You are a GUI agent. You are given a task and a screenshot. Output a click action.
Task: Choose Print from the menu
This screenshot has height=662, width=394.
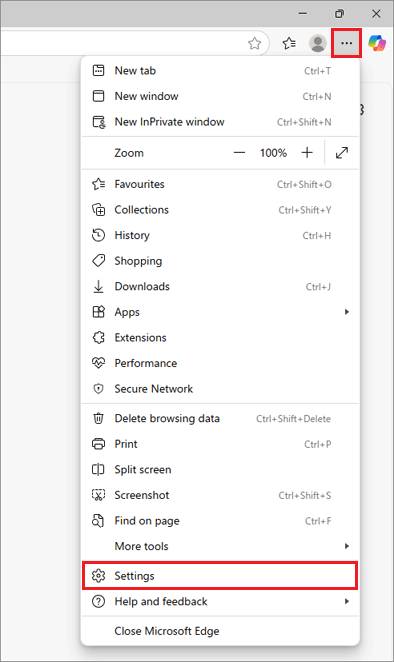[220, 444]
